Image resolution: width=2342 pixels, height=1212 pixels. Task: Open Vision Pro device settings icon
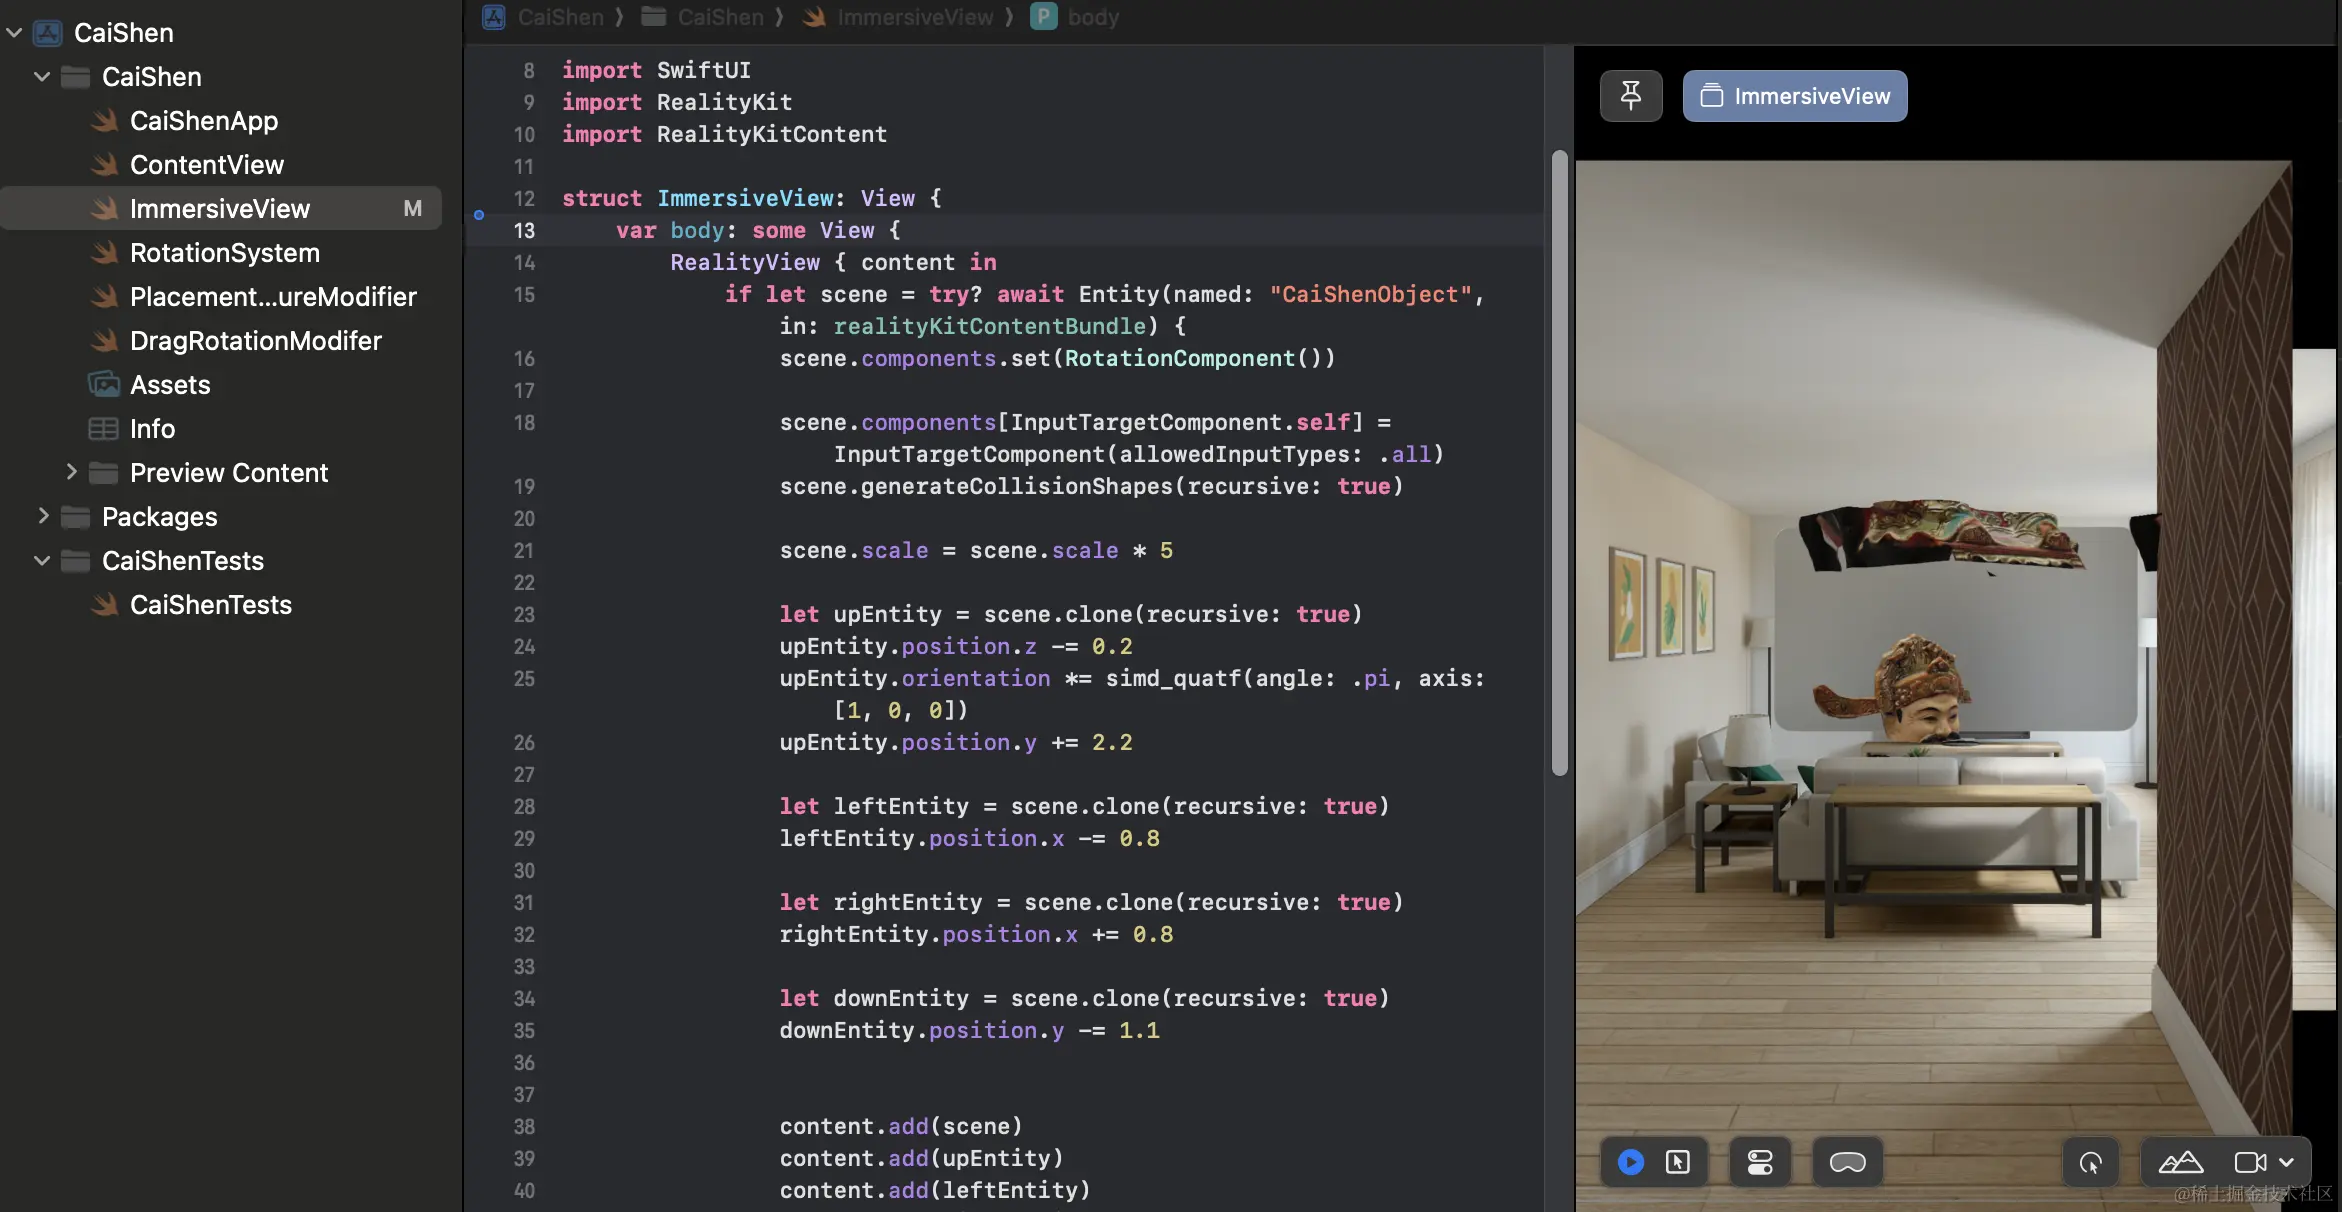1847,1162
